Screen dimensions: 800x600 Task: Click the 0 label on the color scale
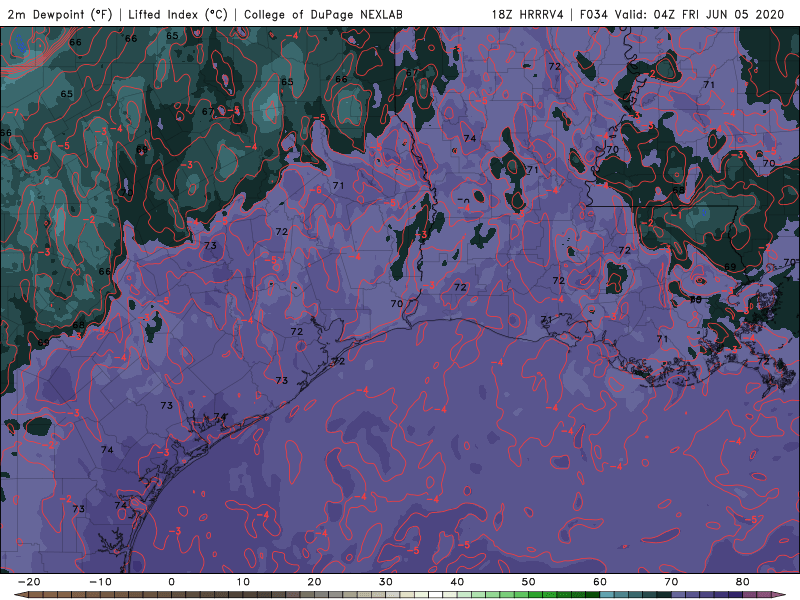171,582
